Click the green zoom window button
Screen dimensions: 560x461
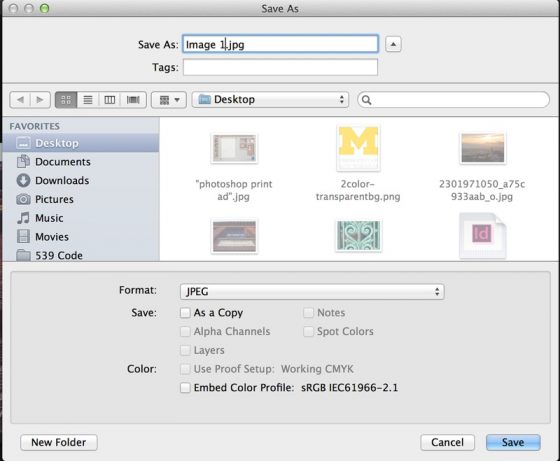tap(44, 8)
